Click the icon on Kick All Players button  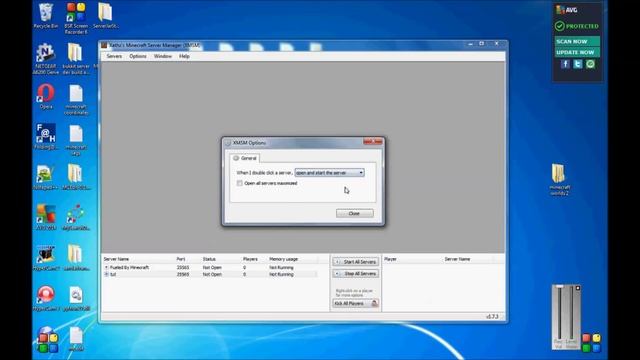point(374,303)
